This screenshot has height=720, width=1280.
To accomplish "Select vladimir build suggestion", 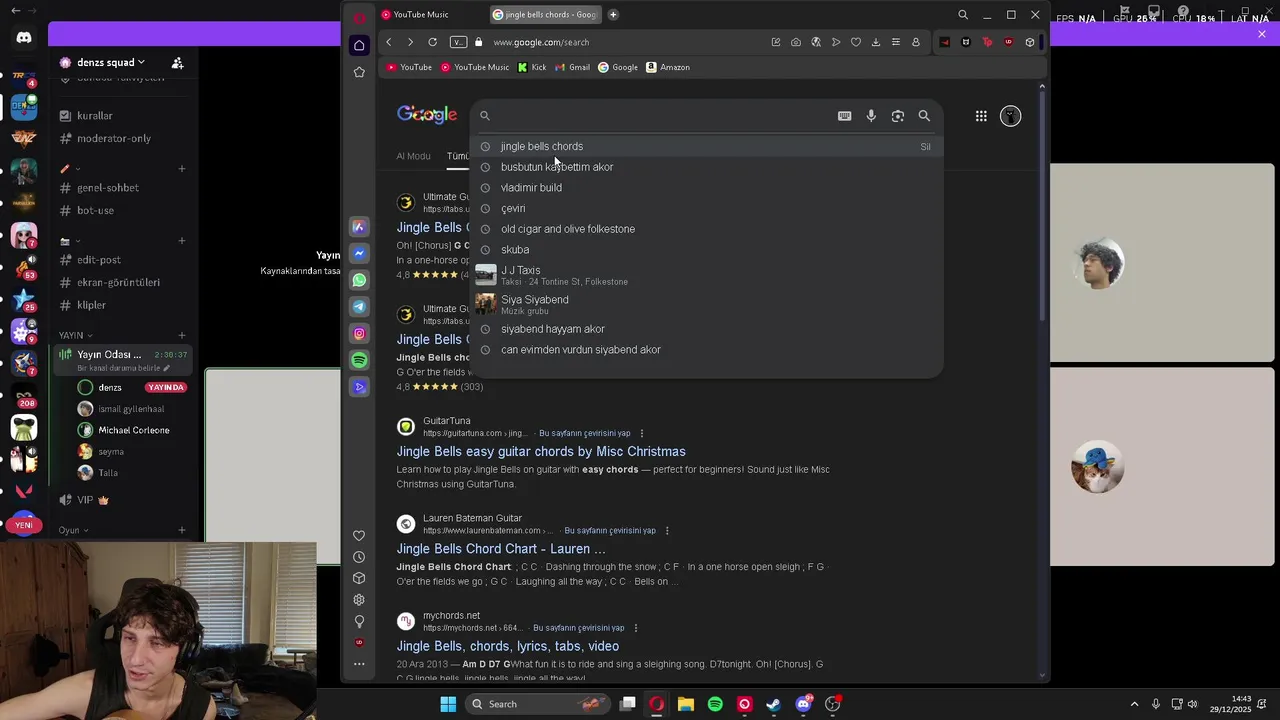I will coord(706,188).
